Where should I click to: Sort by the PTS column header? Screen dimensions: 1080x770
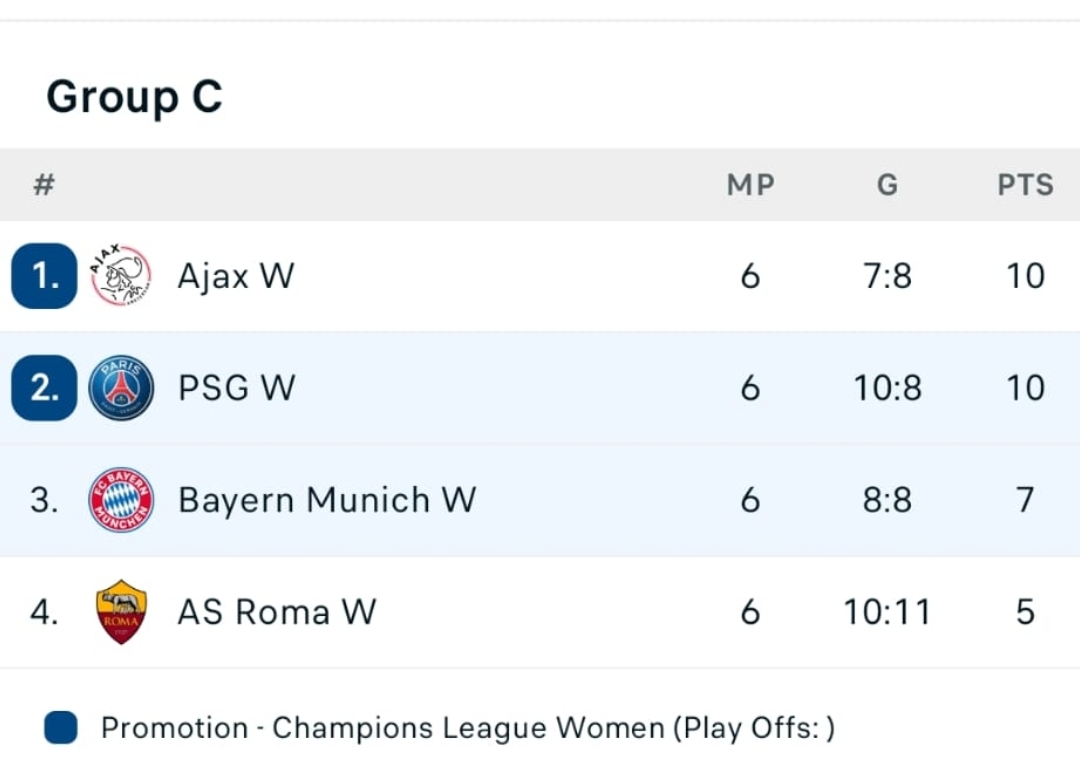[1026, 185]
